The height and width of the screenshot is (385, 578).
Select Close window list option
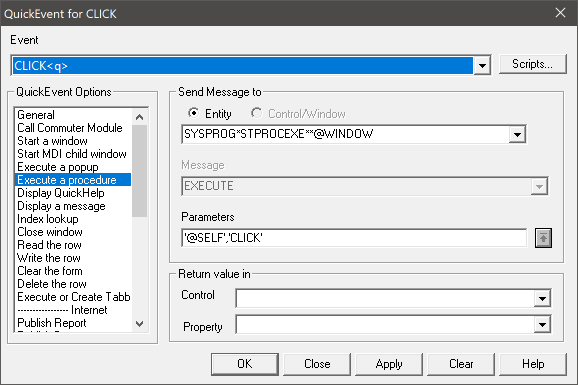pos(73,232)
